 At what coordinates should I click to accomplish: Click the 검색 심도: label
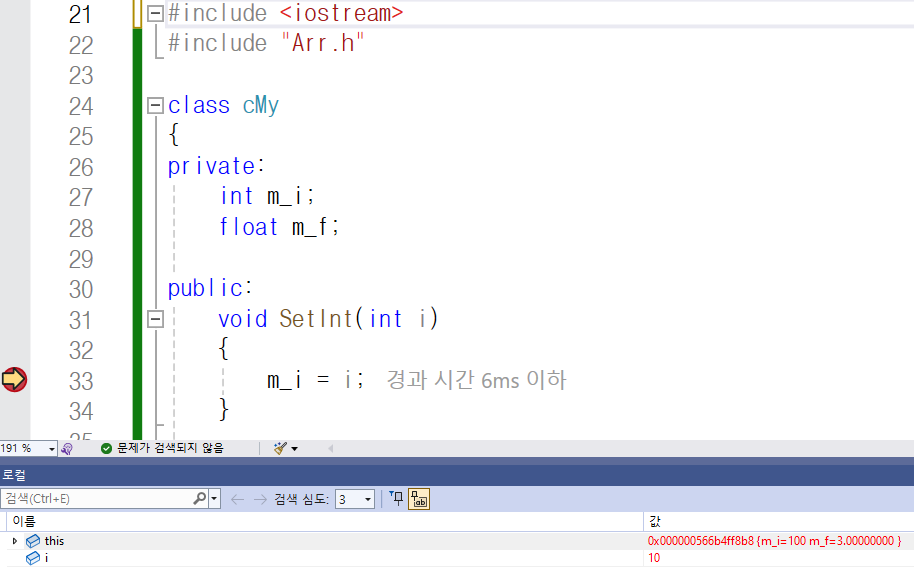tap(301, 499)
